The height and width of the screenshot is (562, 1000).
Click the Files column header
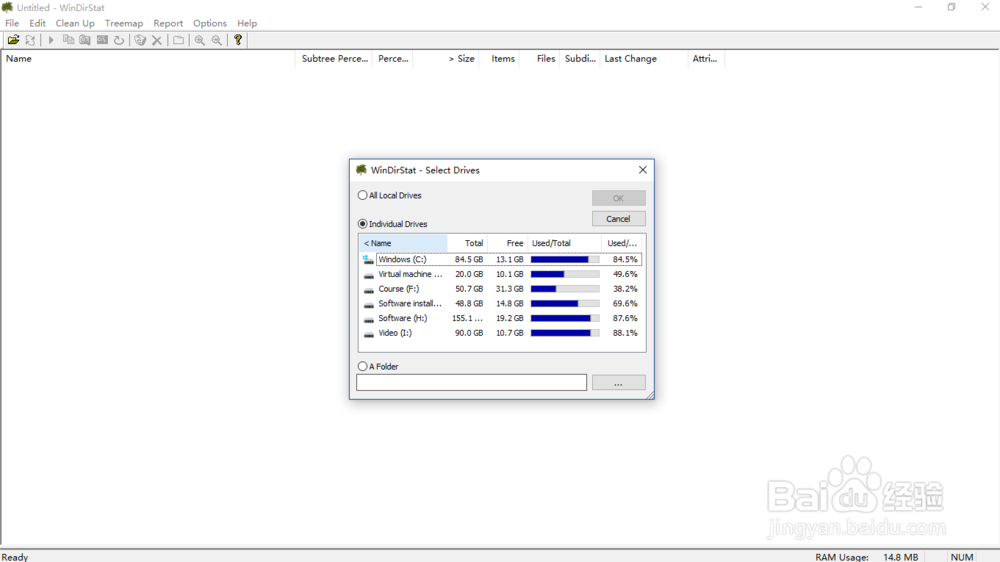click(540, 59)
